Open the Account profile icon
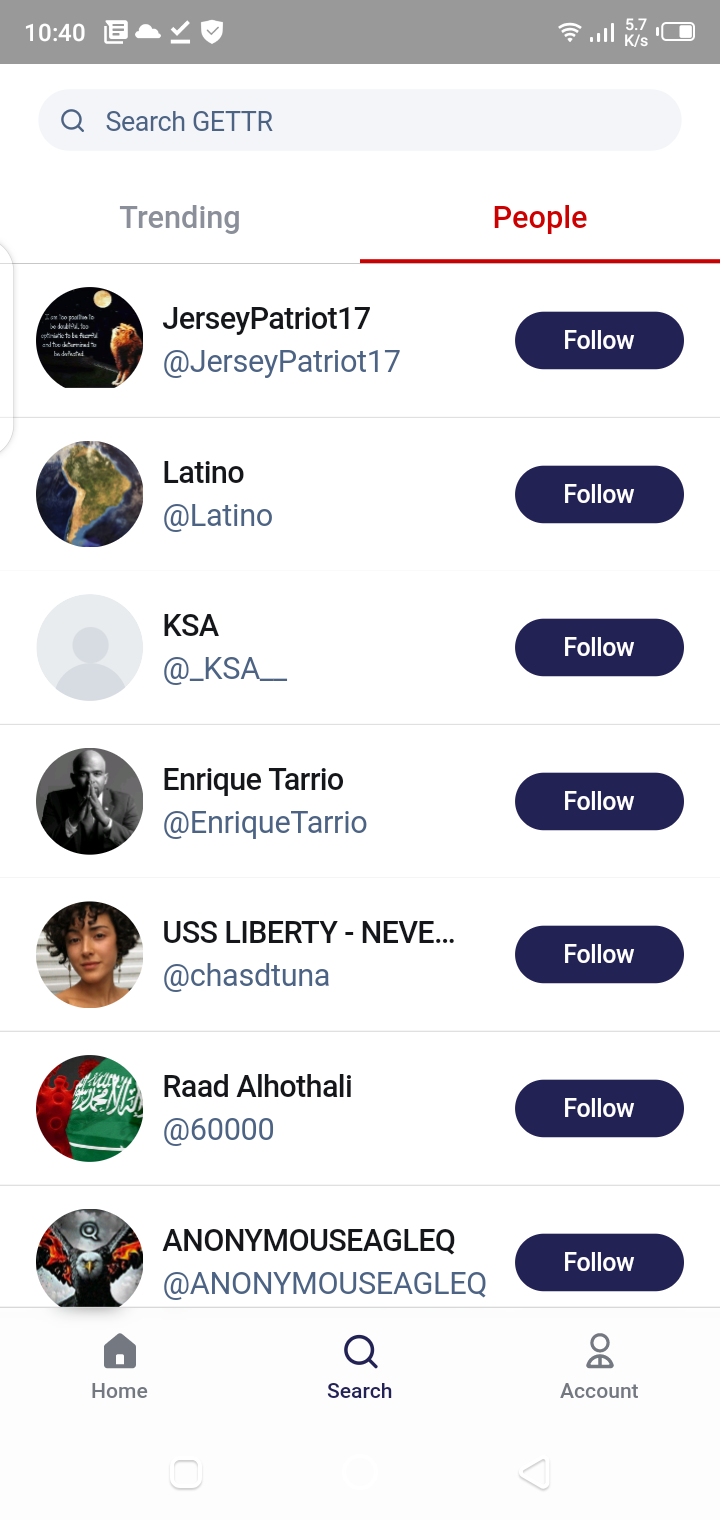The height and width of the screenshot is (1520, 720). (599, 1351)
